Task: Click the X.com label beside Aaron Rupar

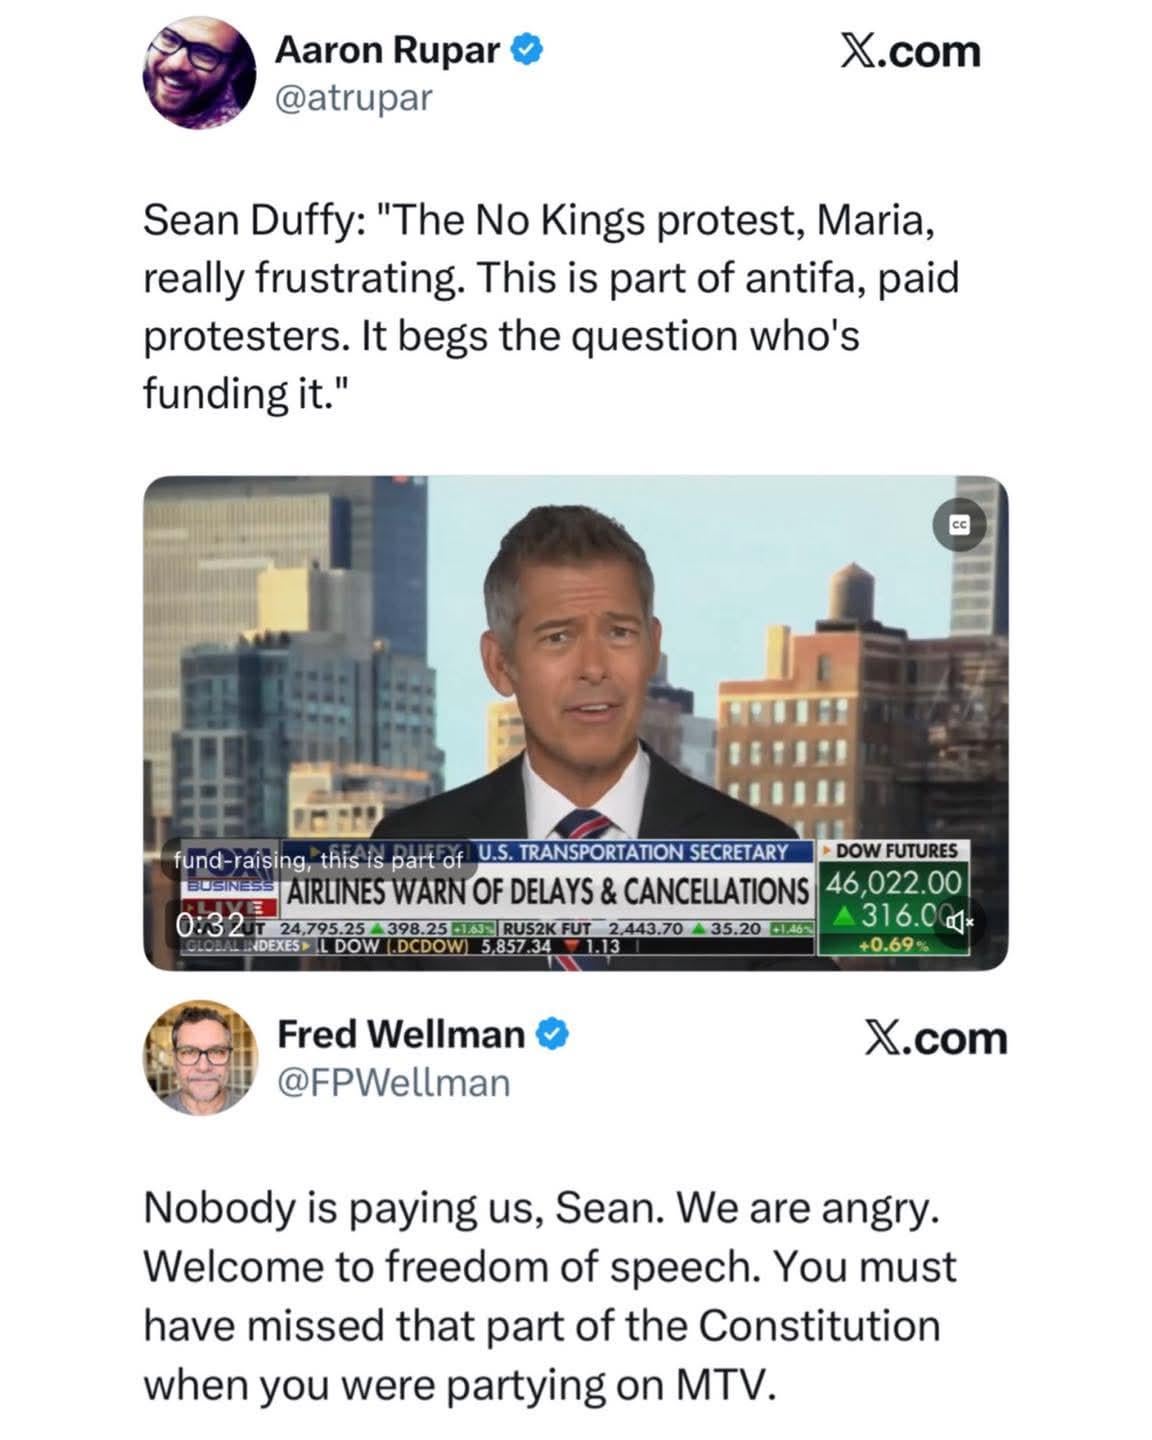Action: [x=908, y=51]
